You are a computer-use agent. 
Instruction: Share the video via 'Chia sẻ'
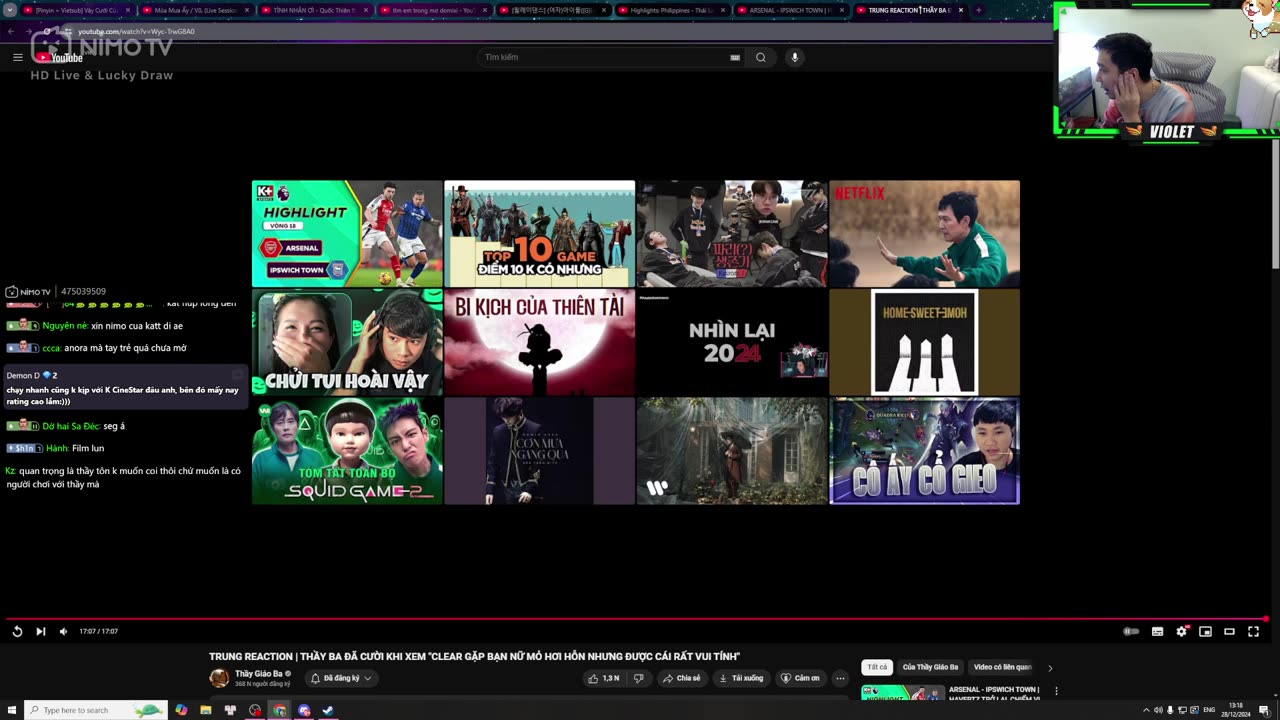click(x=681, y=678)
